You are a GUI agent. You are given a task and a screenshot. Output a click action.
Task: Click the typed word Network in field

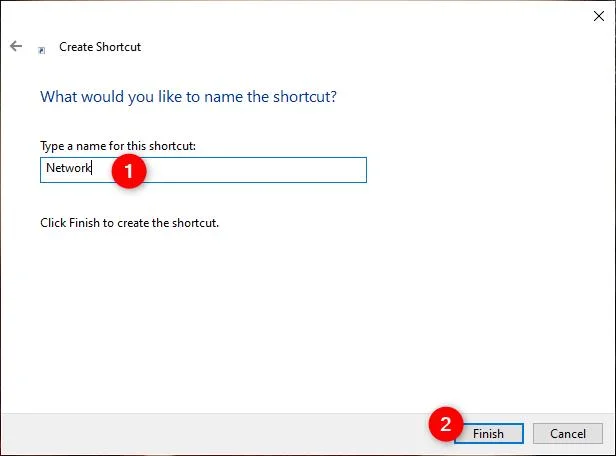point(68,168)
